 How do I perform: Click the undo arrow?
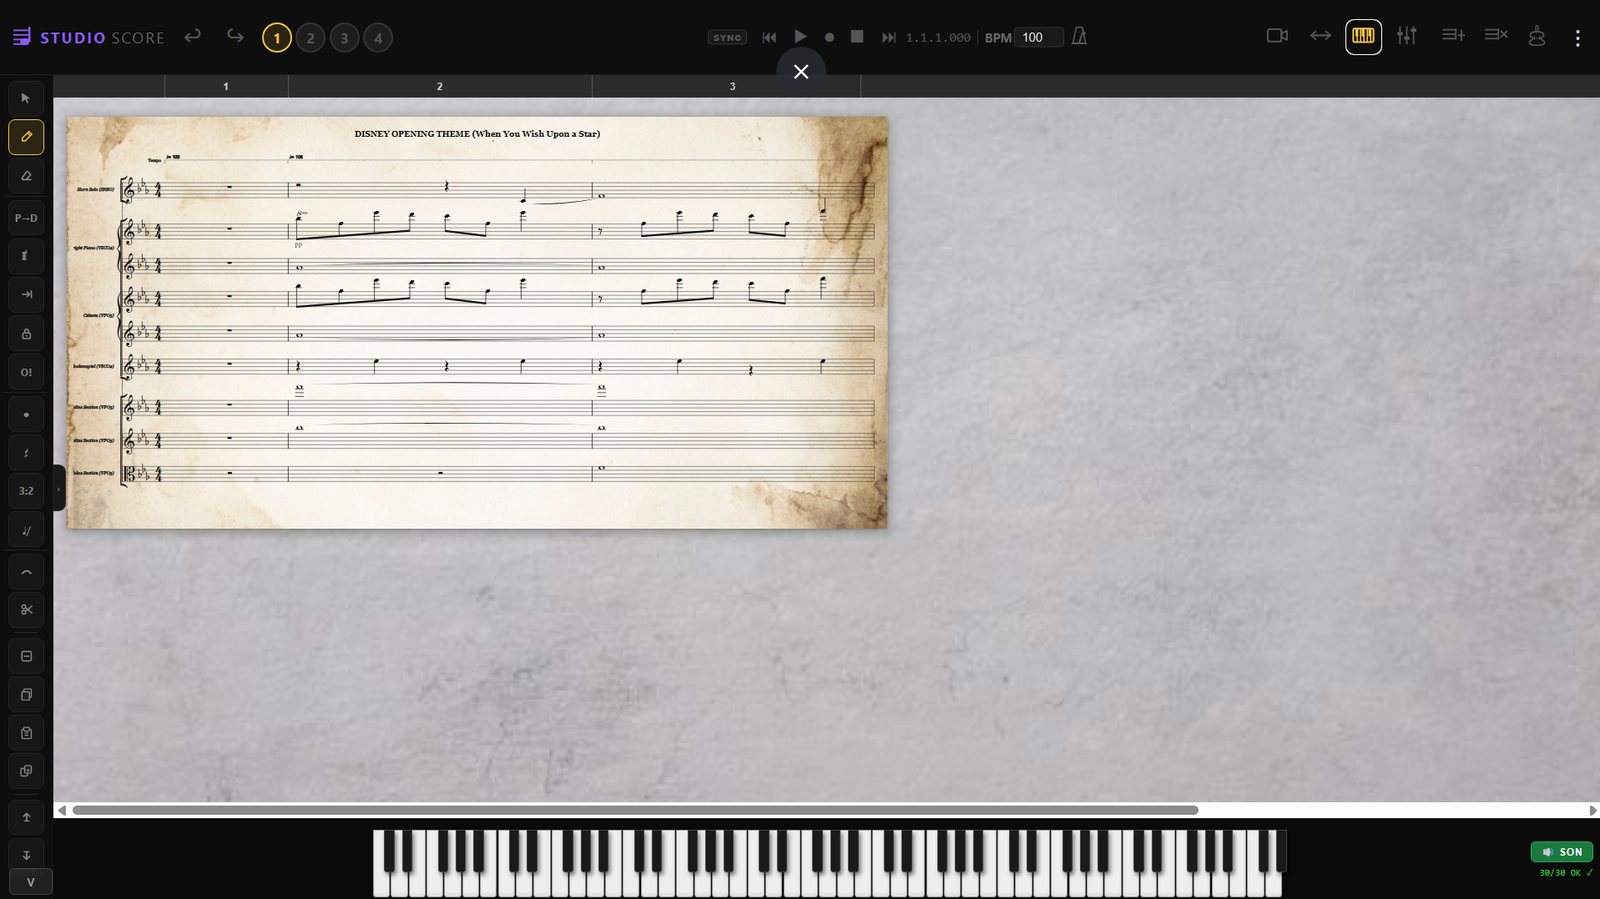click(x=193, y=36)
